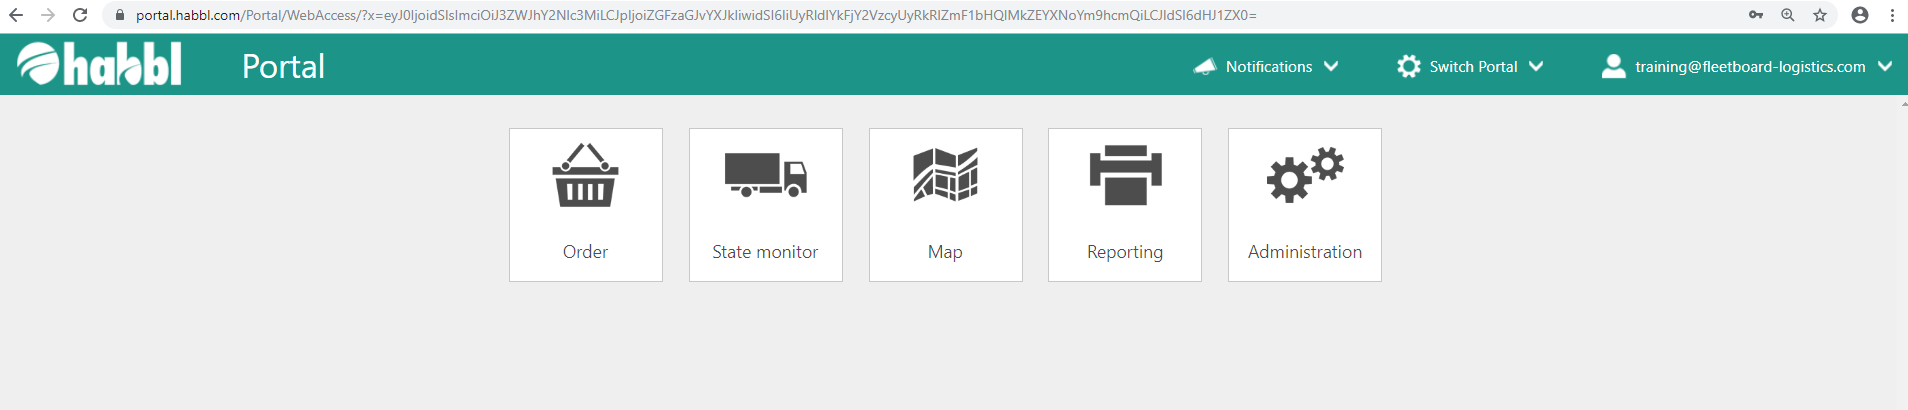Click the habbl logo

click(99, 65)
